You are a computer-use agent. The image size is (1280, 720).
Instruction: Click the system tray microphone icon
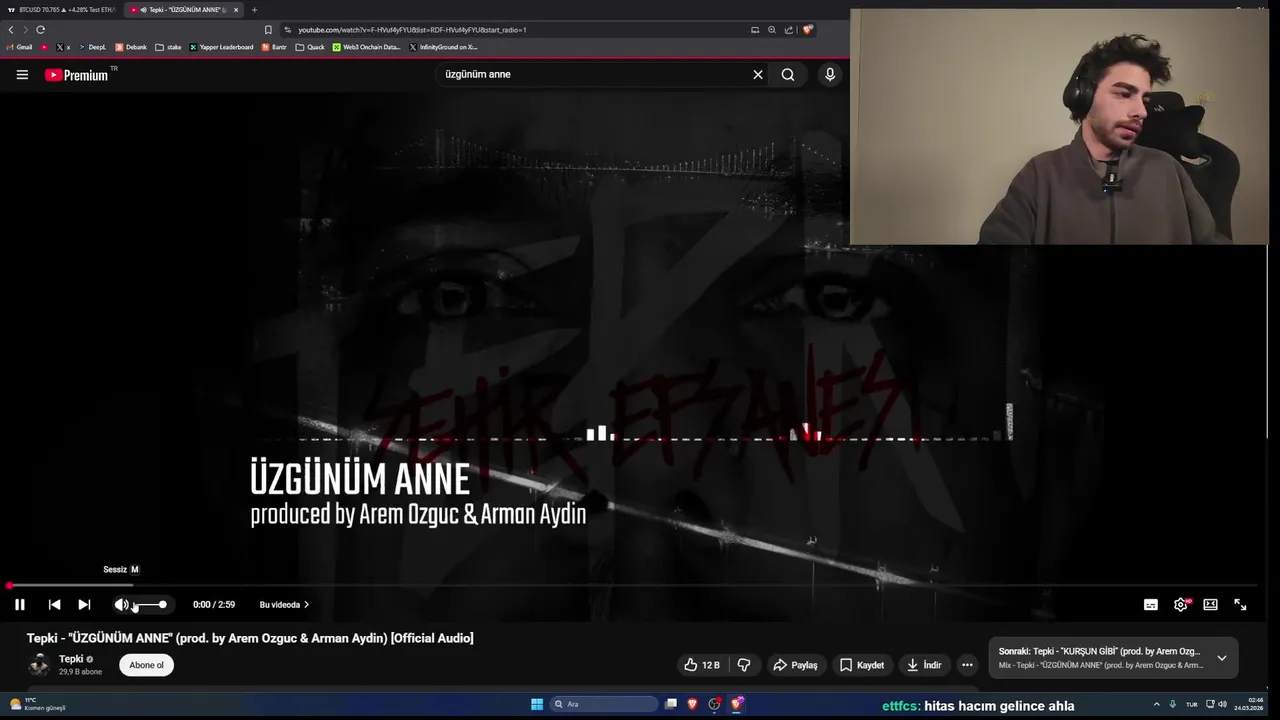click(x=1173, y=704)
